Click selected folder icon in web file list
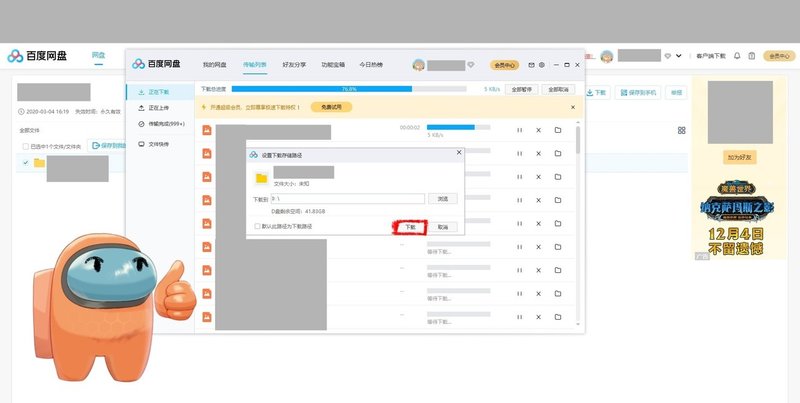 [39, 163]
